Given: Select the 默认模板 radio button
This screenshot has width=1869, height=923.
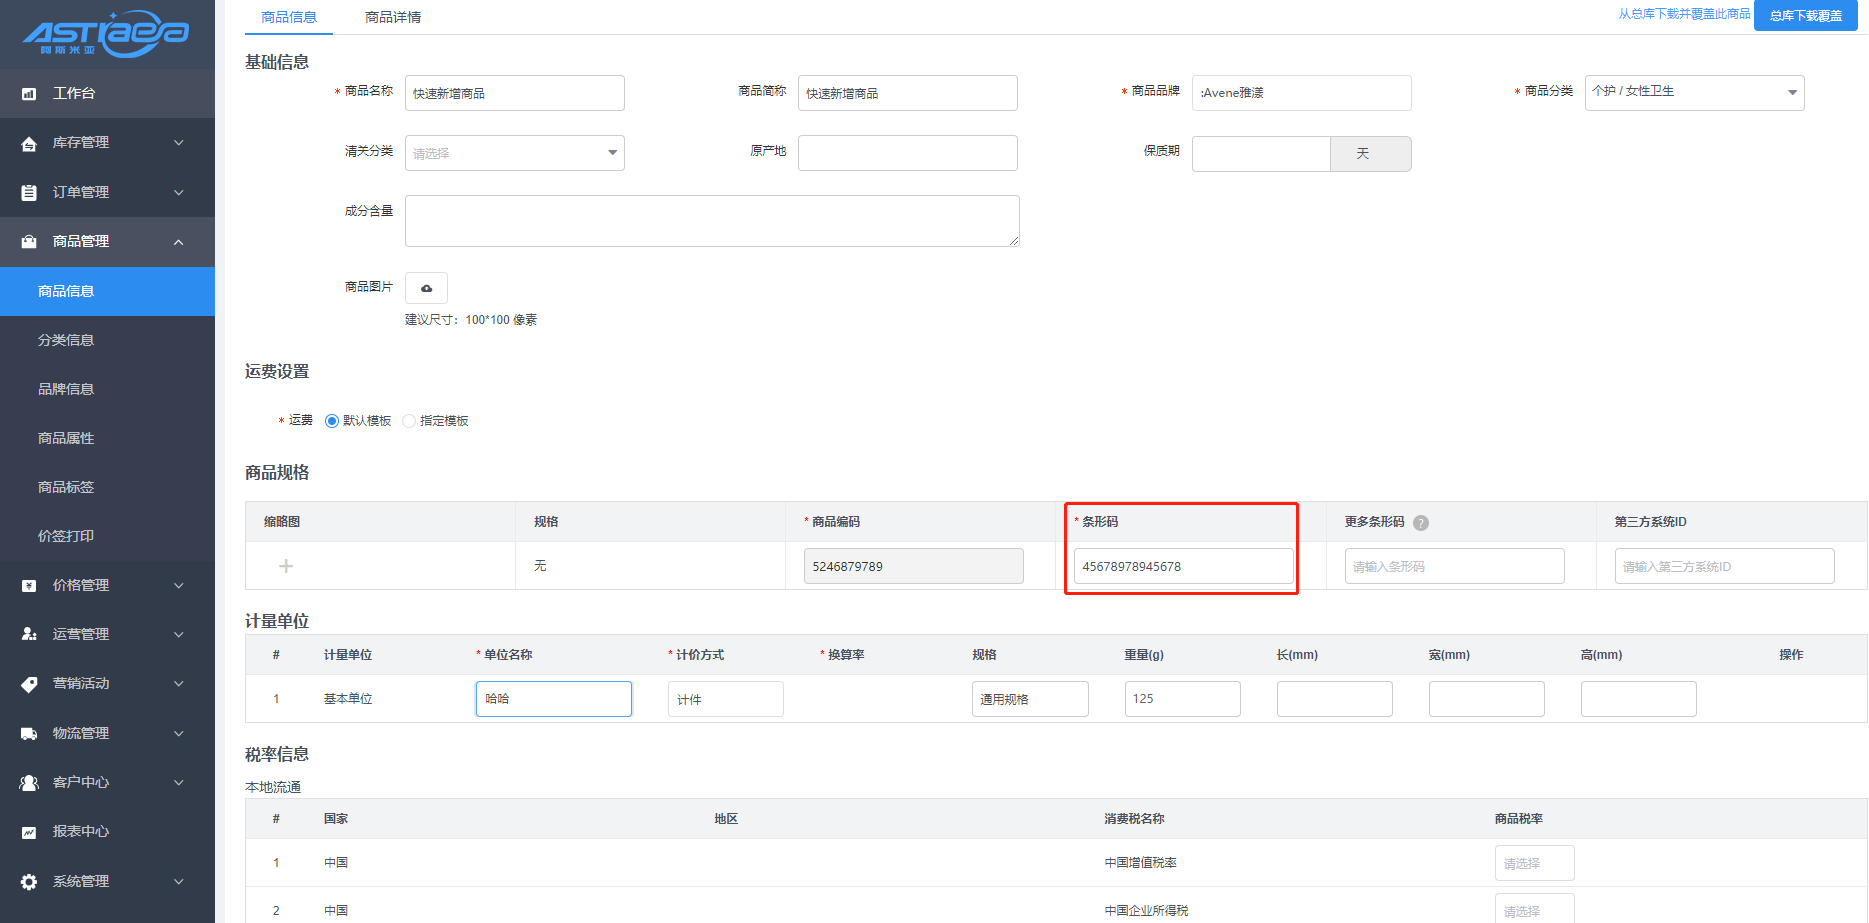Looking at the screenshot, I should [x=332, y=421].
